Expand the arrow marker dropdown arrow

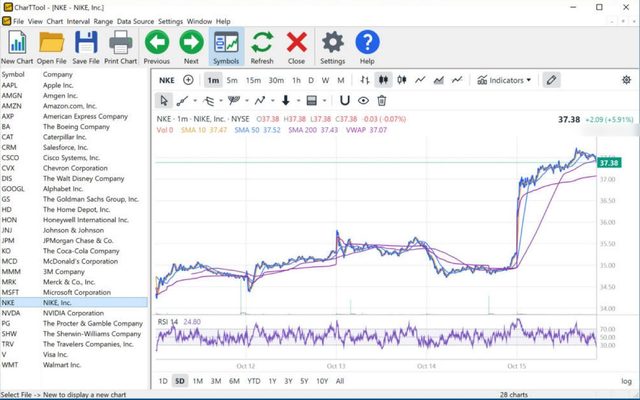coord(298,100)
